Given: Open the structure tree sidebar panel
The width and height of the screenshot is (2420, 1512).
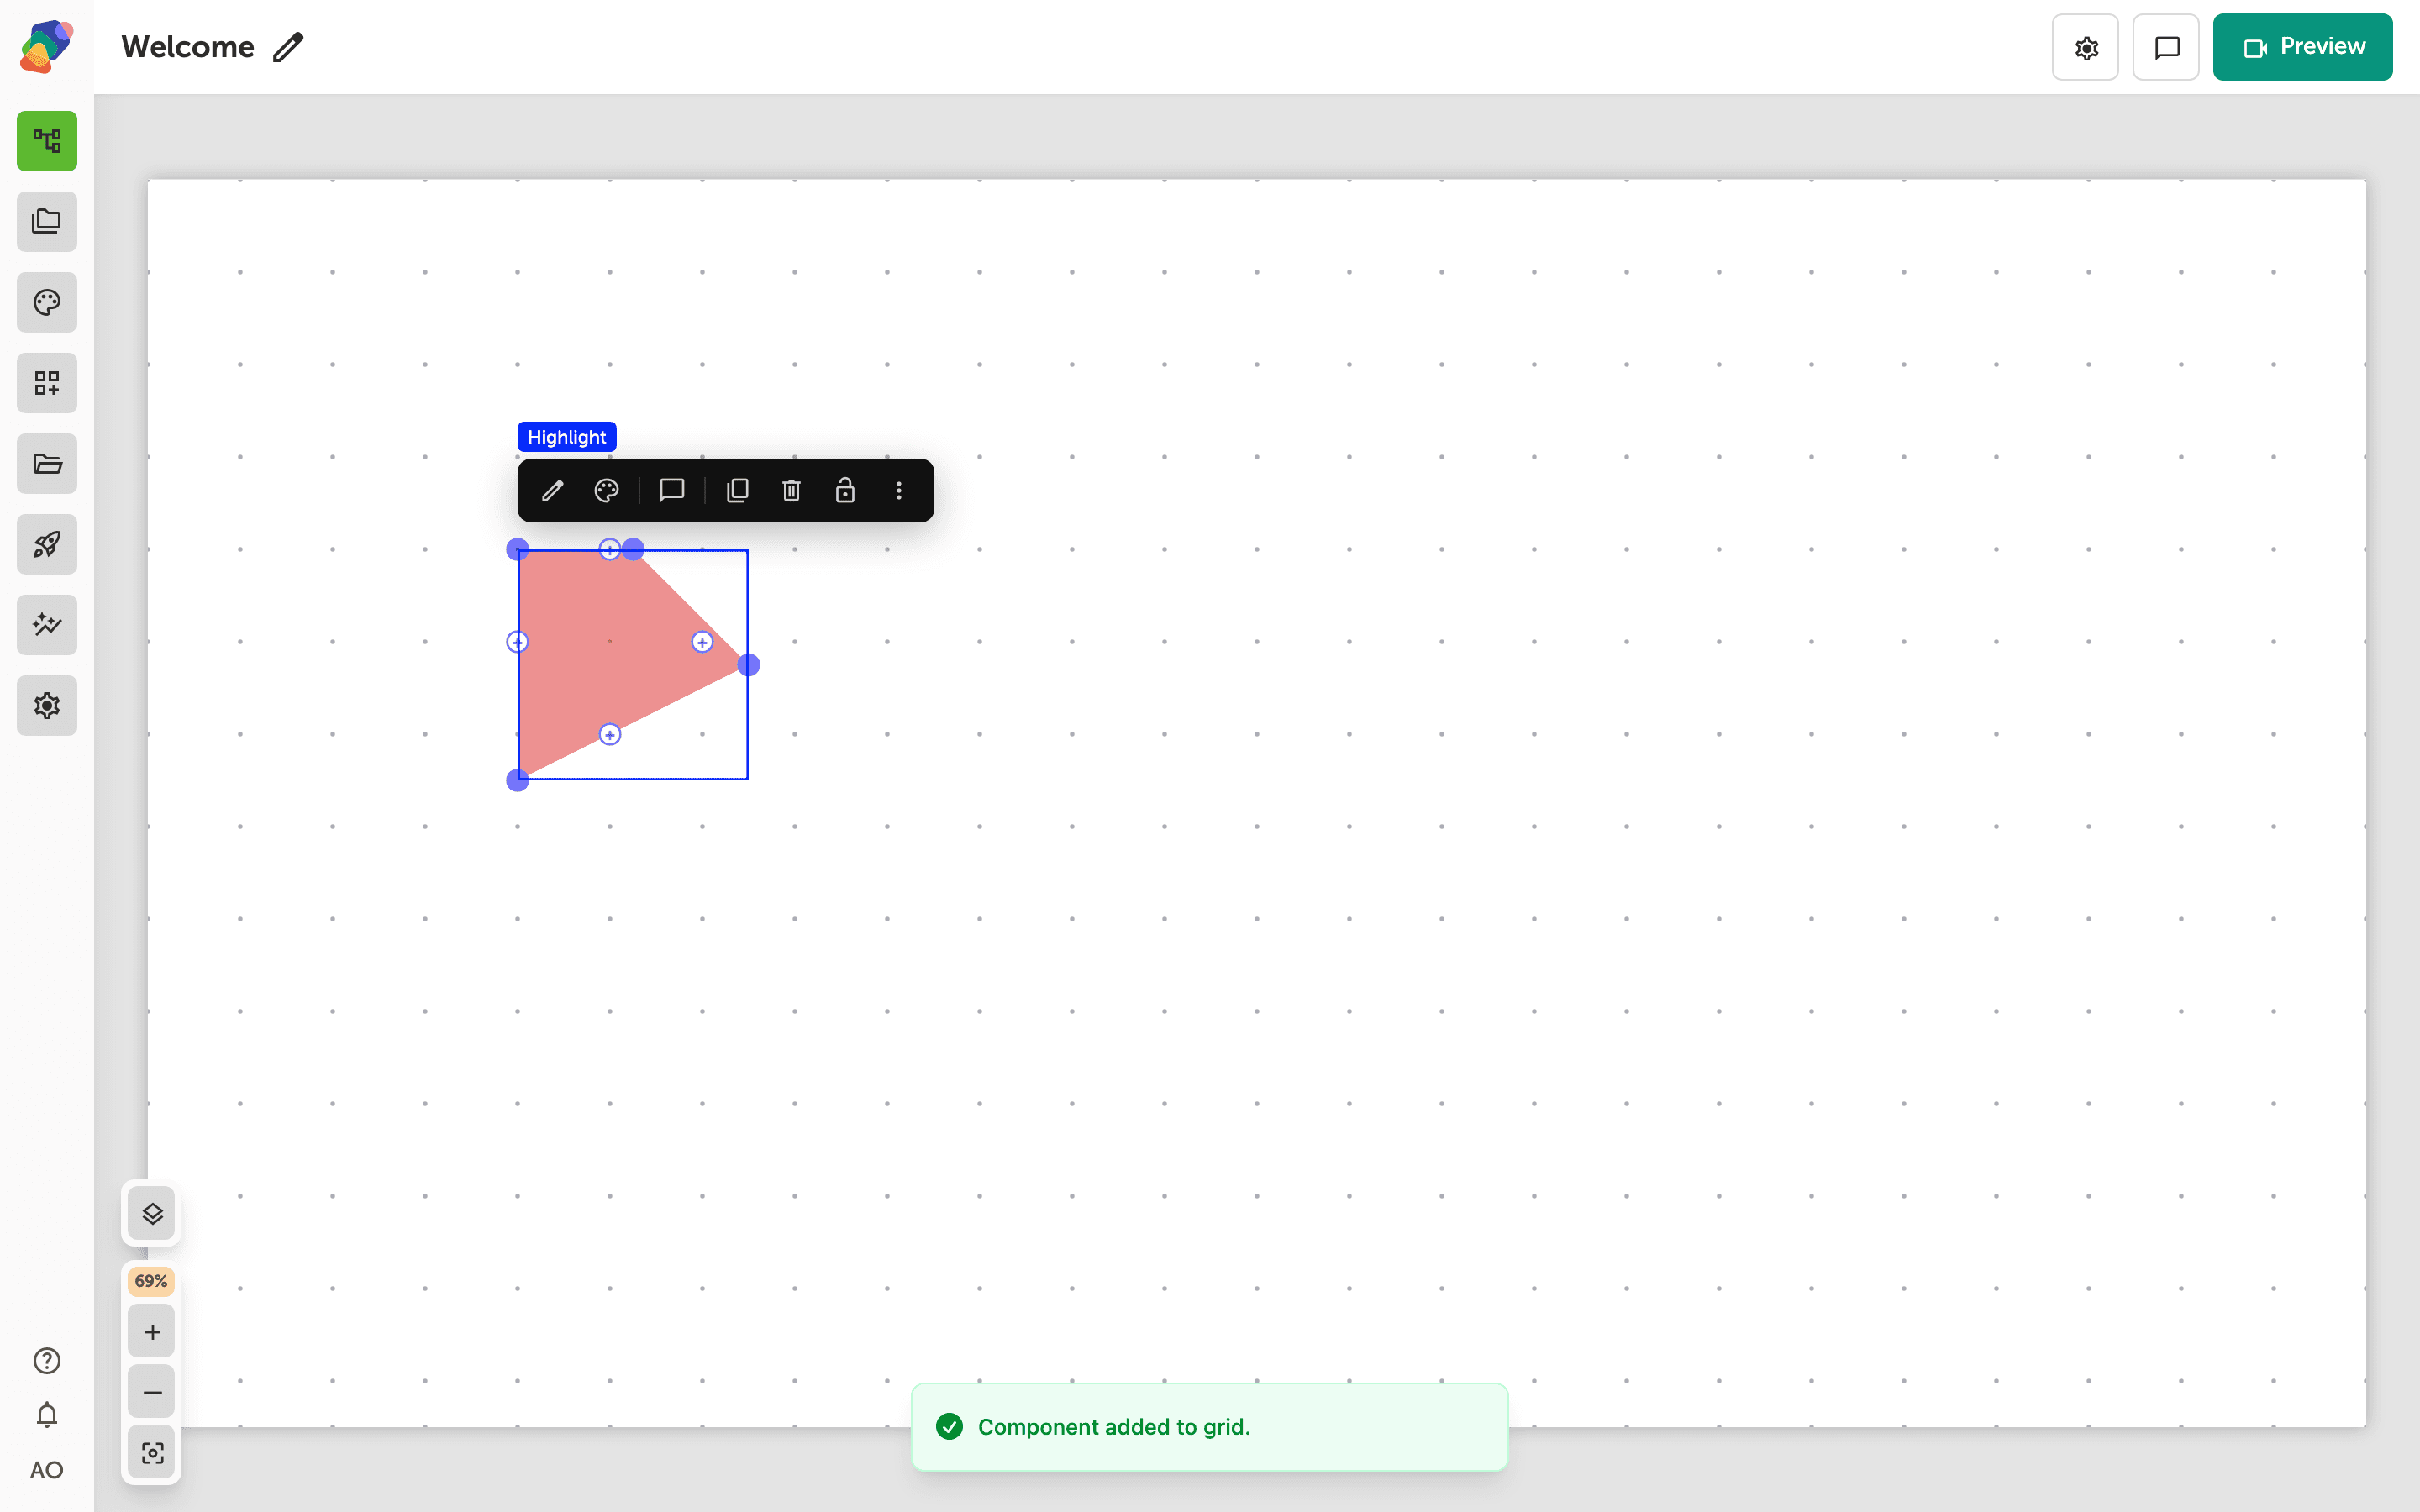Looking at the screenshot, I should click(x=47, y=141).
